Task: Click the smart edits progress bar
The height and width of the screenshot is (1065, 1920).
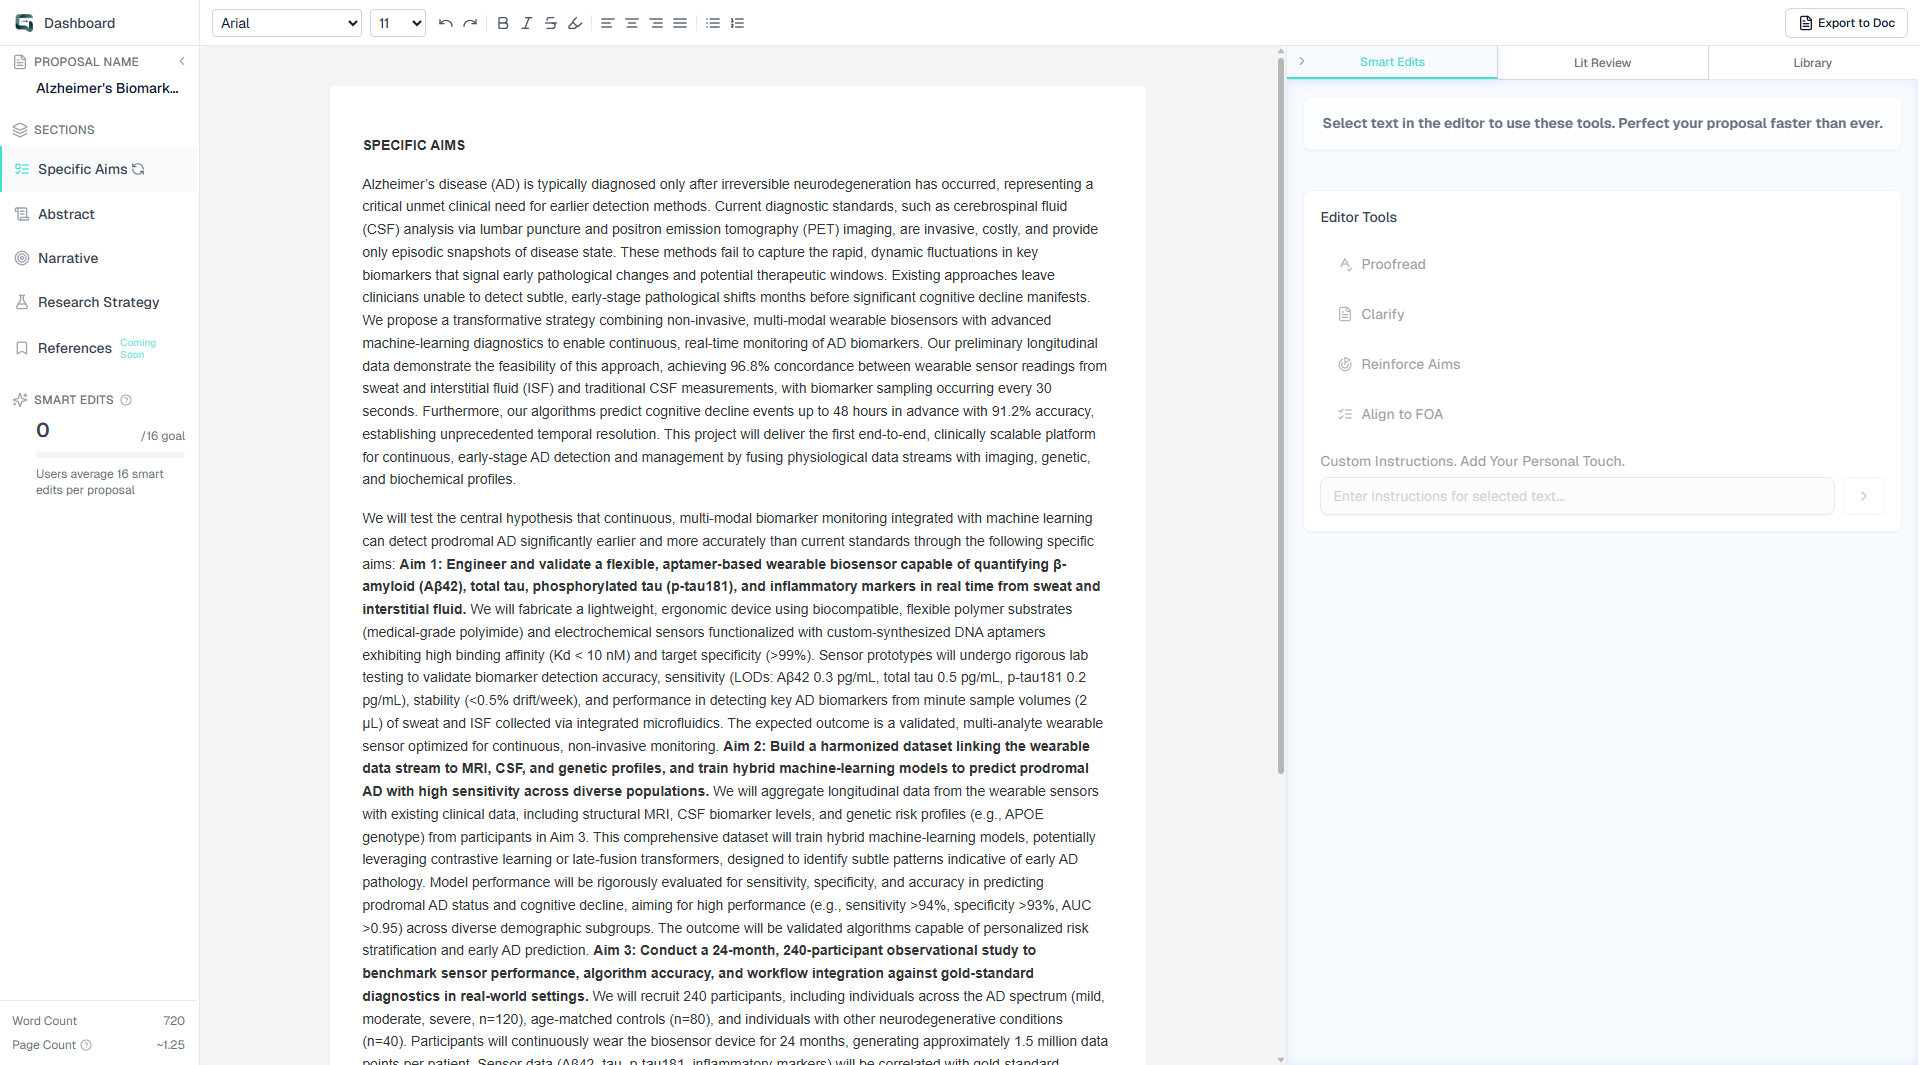Action: click(110, 455)
